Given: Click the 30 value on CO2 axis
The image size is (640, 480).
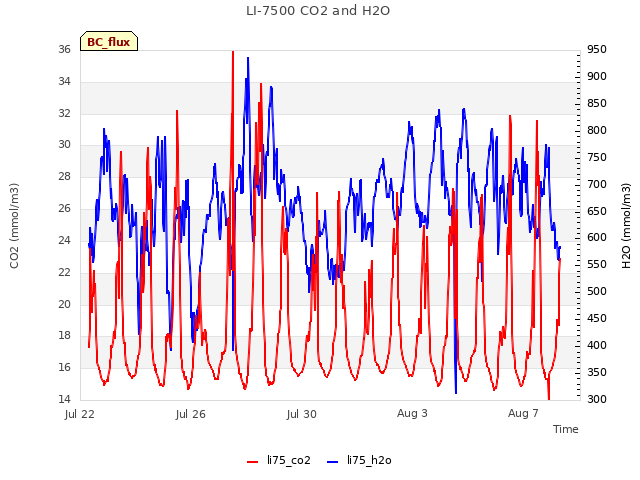Looking at the screenshot, I should (x=64, y=144).
